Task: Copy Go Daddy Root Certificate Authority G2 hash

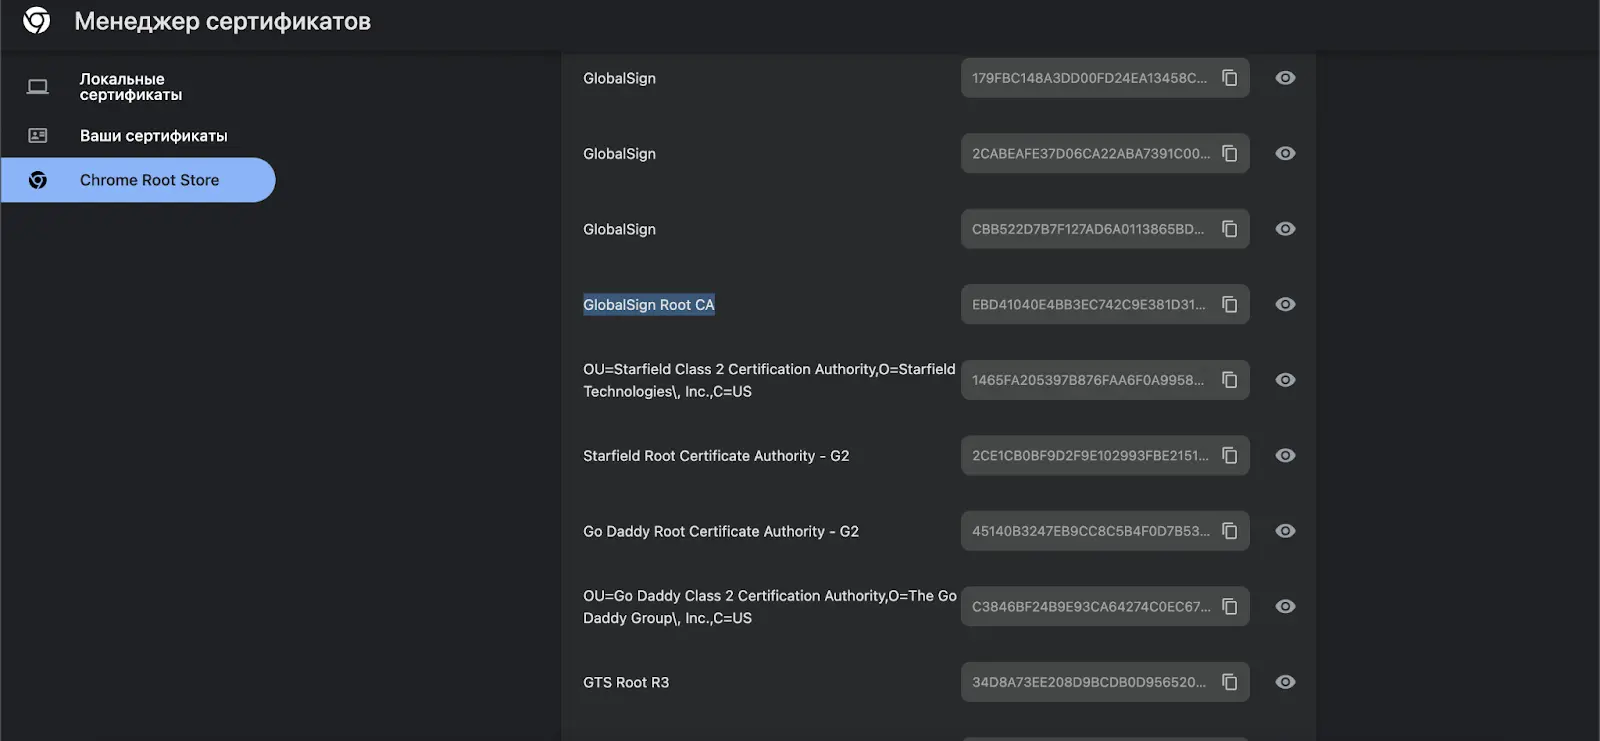Action: (x=1230, y=531)
